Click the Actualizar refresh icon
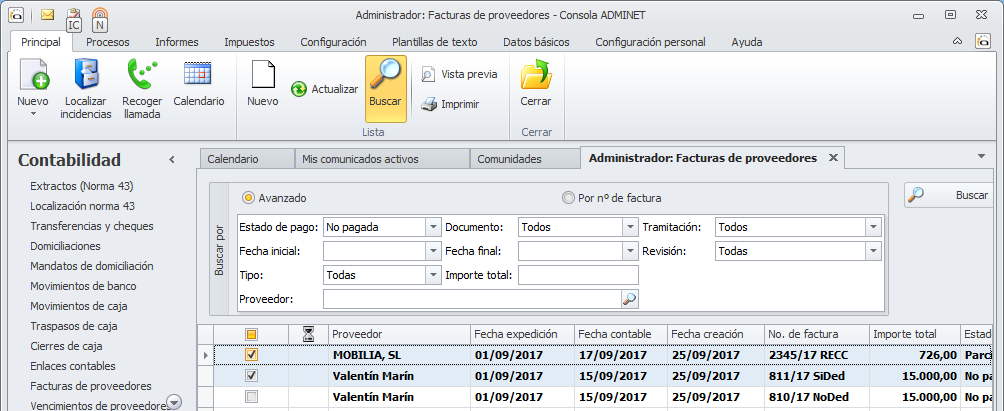This screenshot has width=1004, height=411. point(299,89)
